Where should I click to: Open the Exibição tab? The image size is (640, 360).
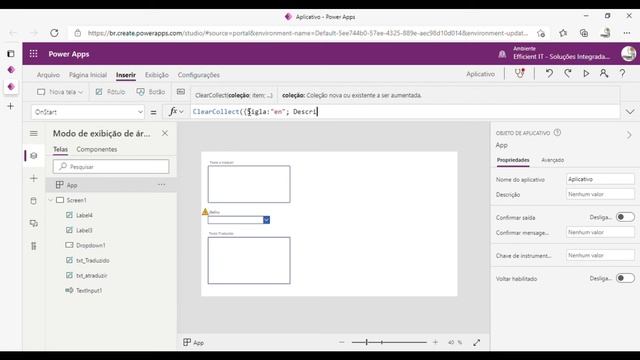(157, 75)
